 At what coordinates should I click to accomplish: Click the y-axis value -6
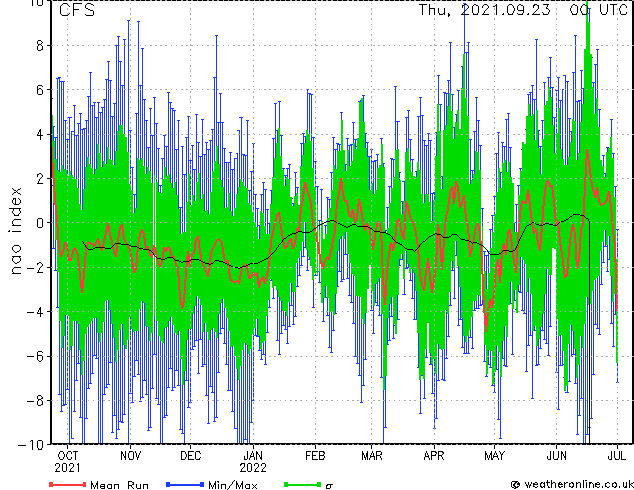(35, 356)
